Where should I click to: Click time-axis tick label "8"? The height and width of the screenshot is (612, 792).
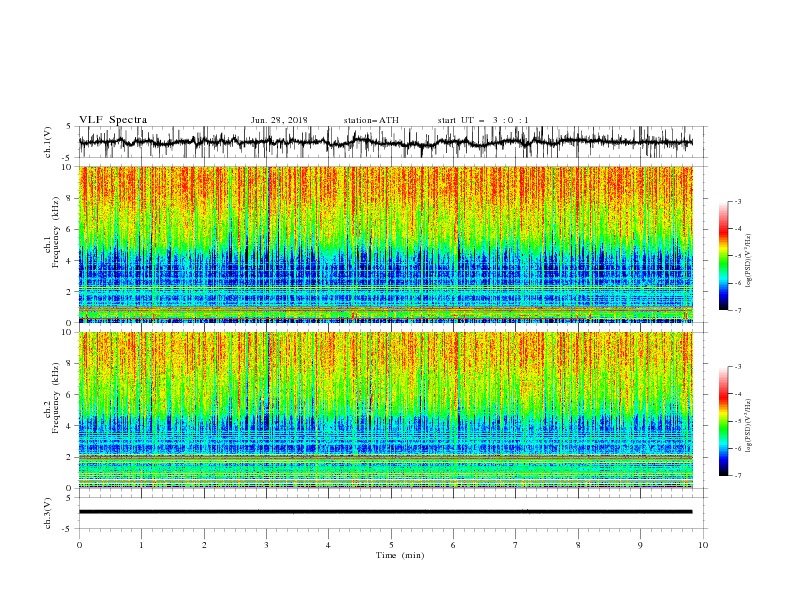(578, 545)
